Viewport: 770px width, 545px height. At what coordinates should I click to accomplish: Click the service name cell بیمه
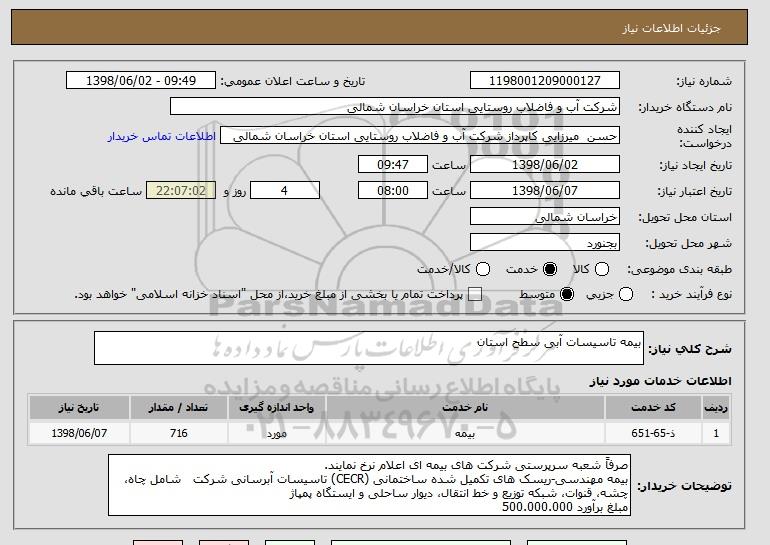[465, 433]
